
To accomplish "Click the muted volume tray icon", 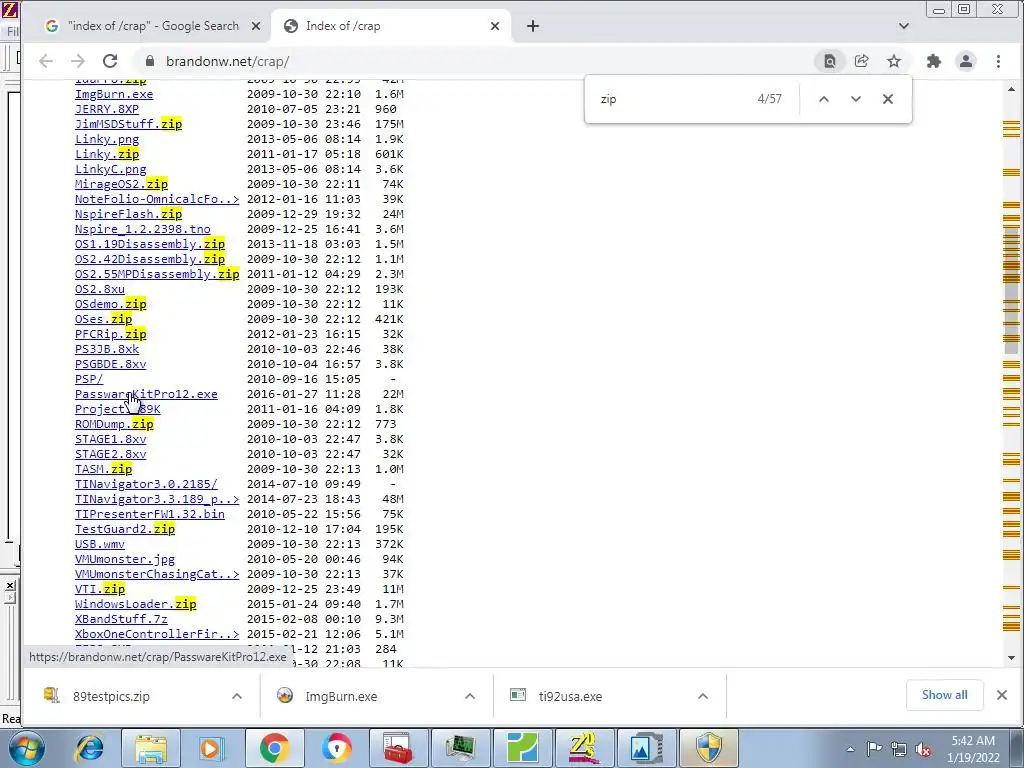I will [x=923, y=749].
